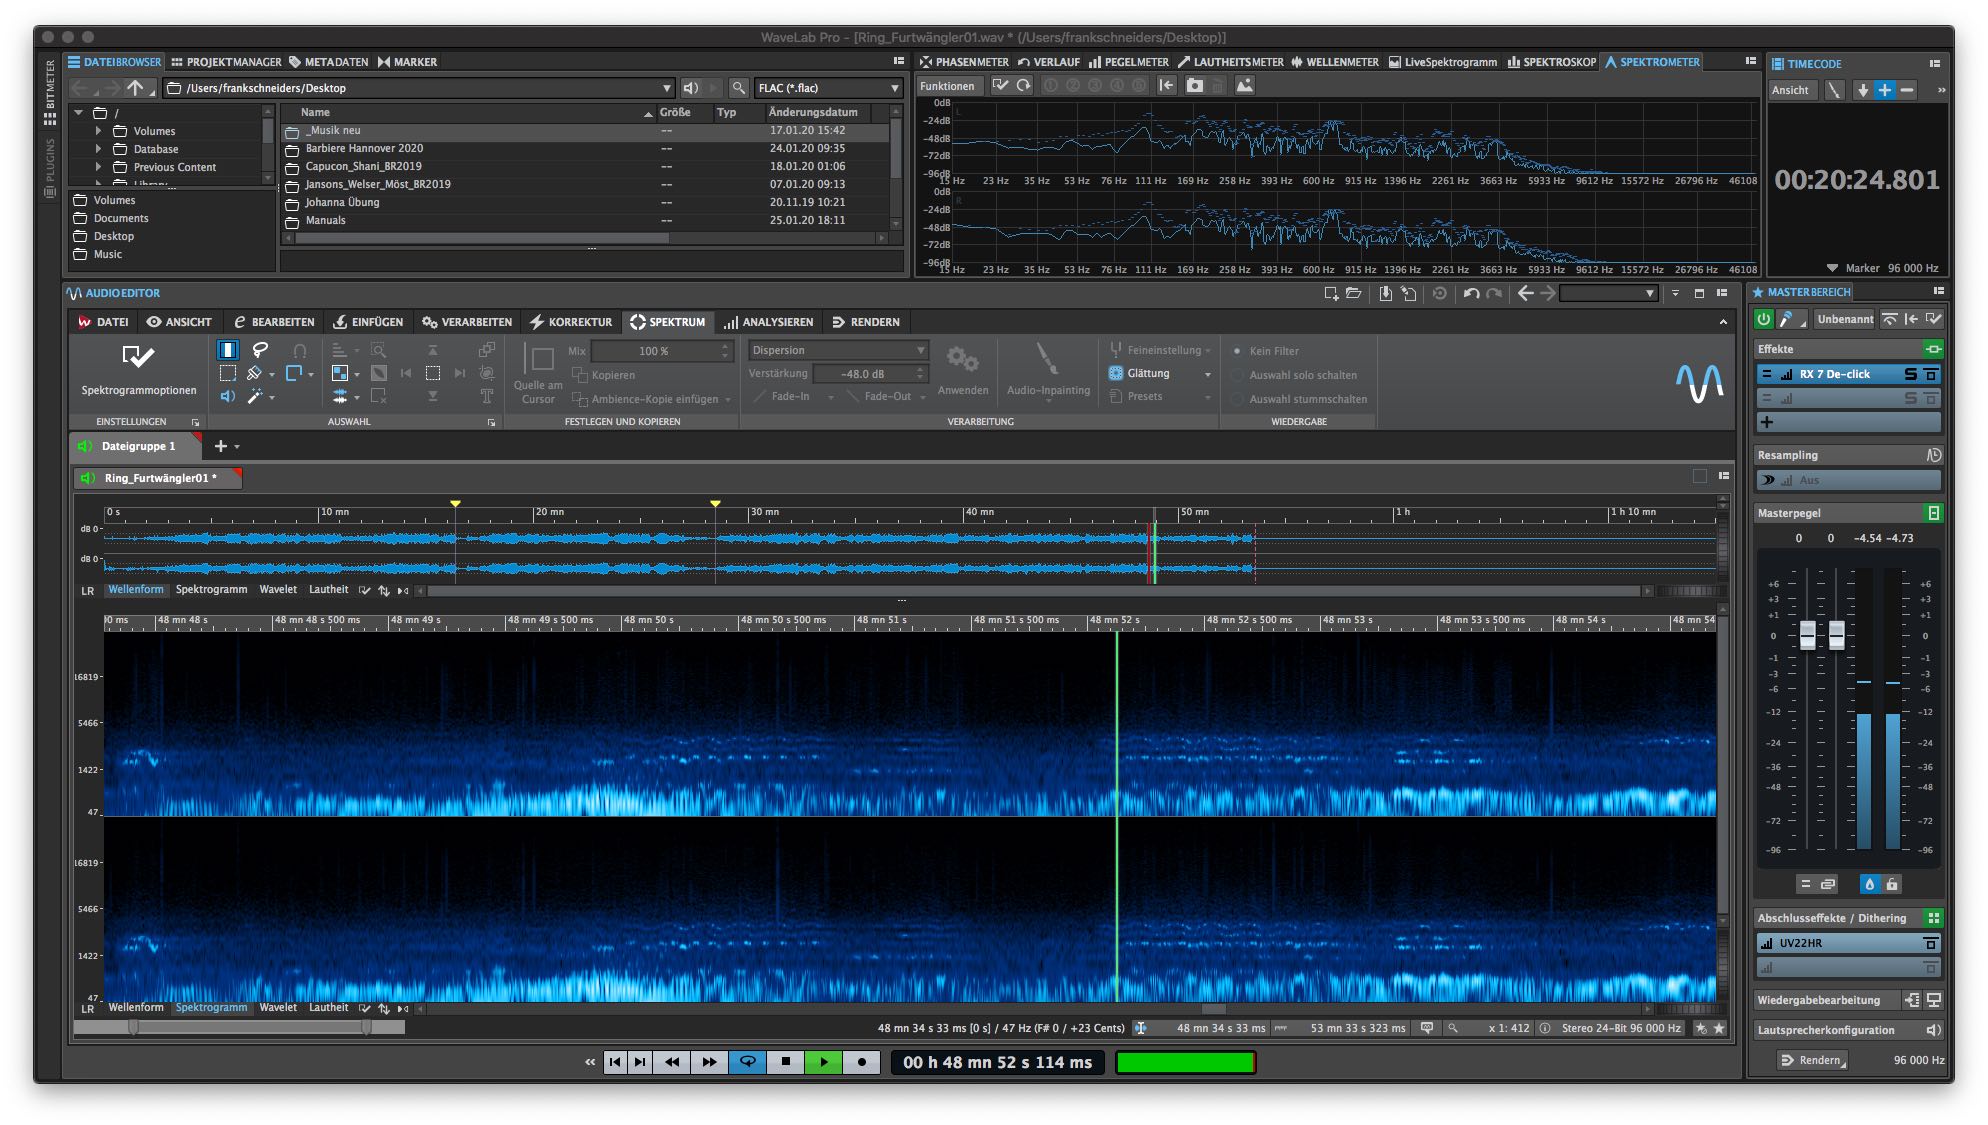This screenshot has width=1988, height=1125.
Task: Open the RENDERN ribbon tab
Action: point(866,322)
